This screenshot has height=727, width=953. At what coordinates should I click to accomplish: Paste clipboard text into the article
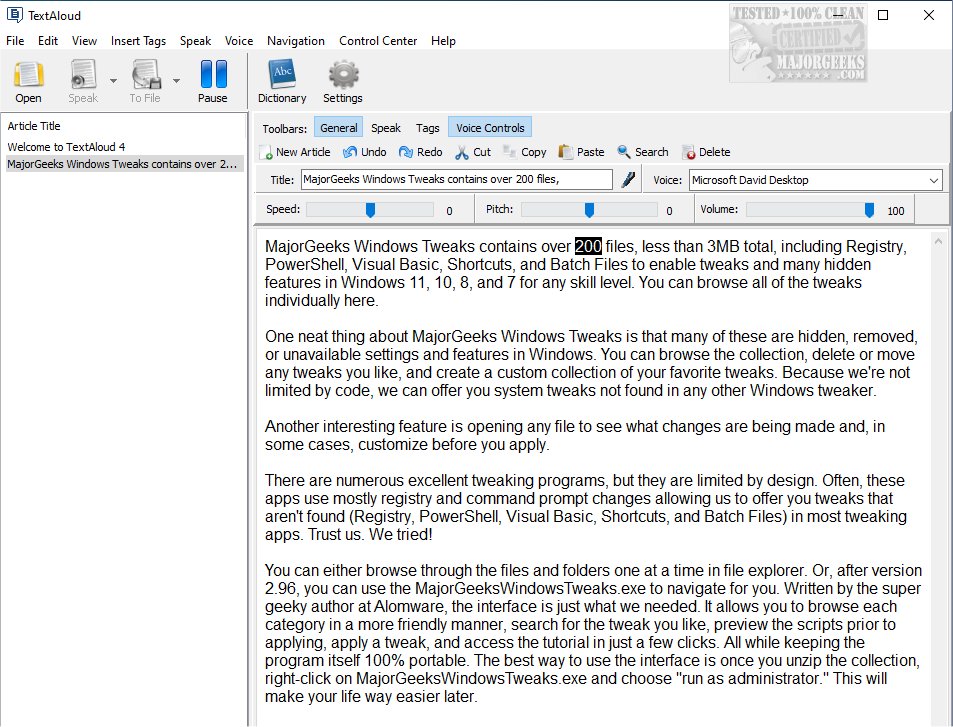582,152
